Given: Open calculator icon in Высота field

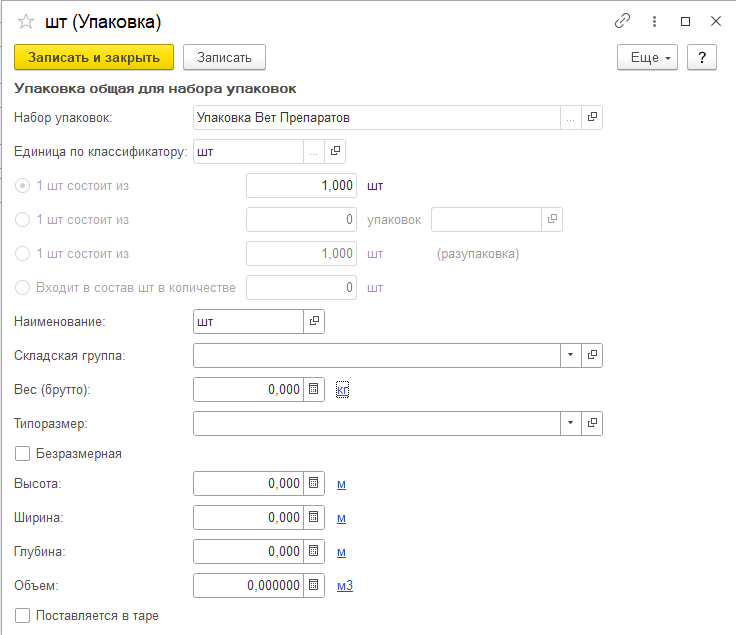Looking at the screenshot, I should point(313,484).
